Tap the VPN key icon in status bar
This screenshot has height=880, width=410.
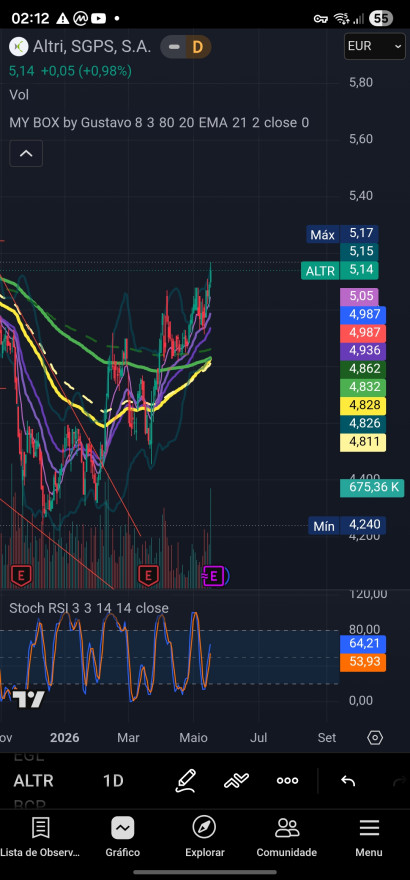click(321, 19)
